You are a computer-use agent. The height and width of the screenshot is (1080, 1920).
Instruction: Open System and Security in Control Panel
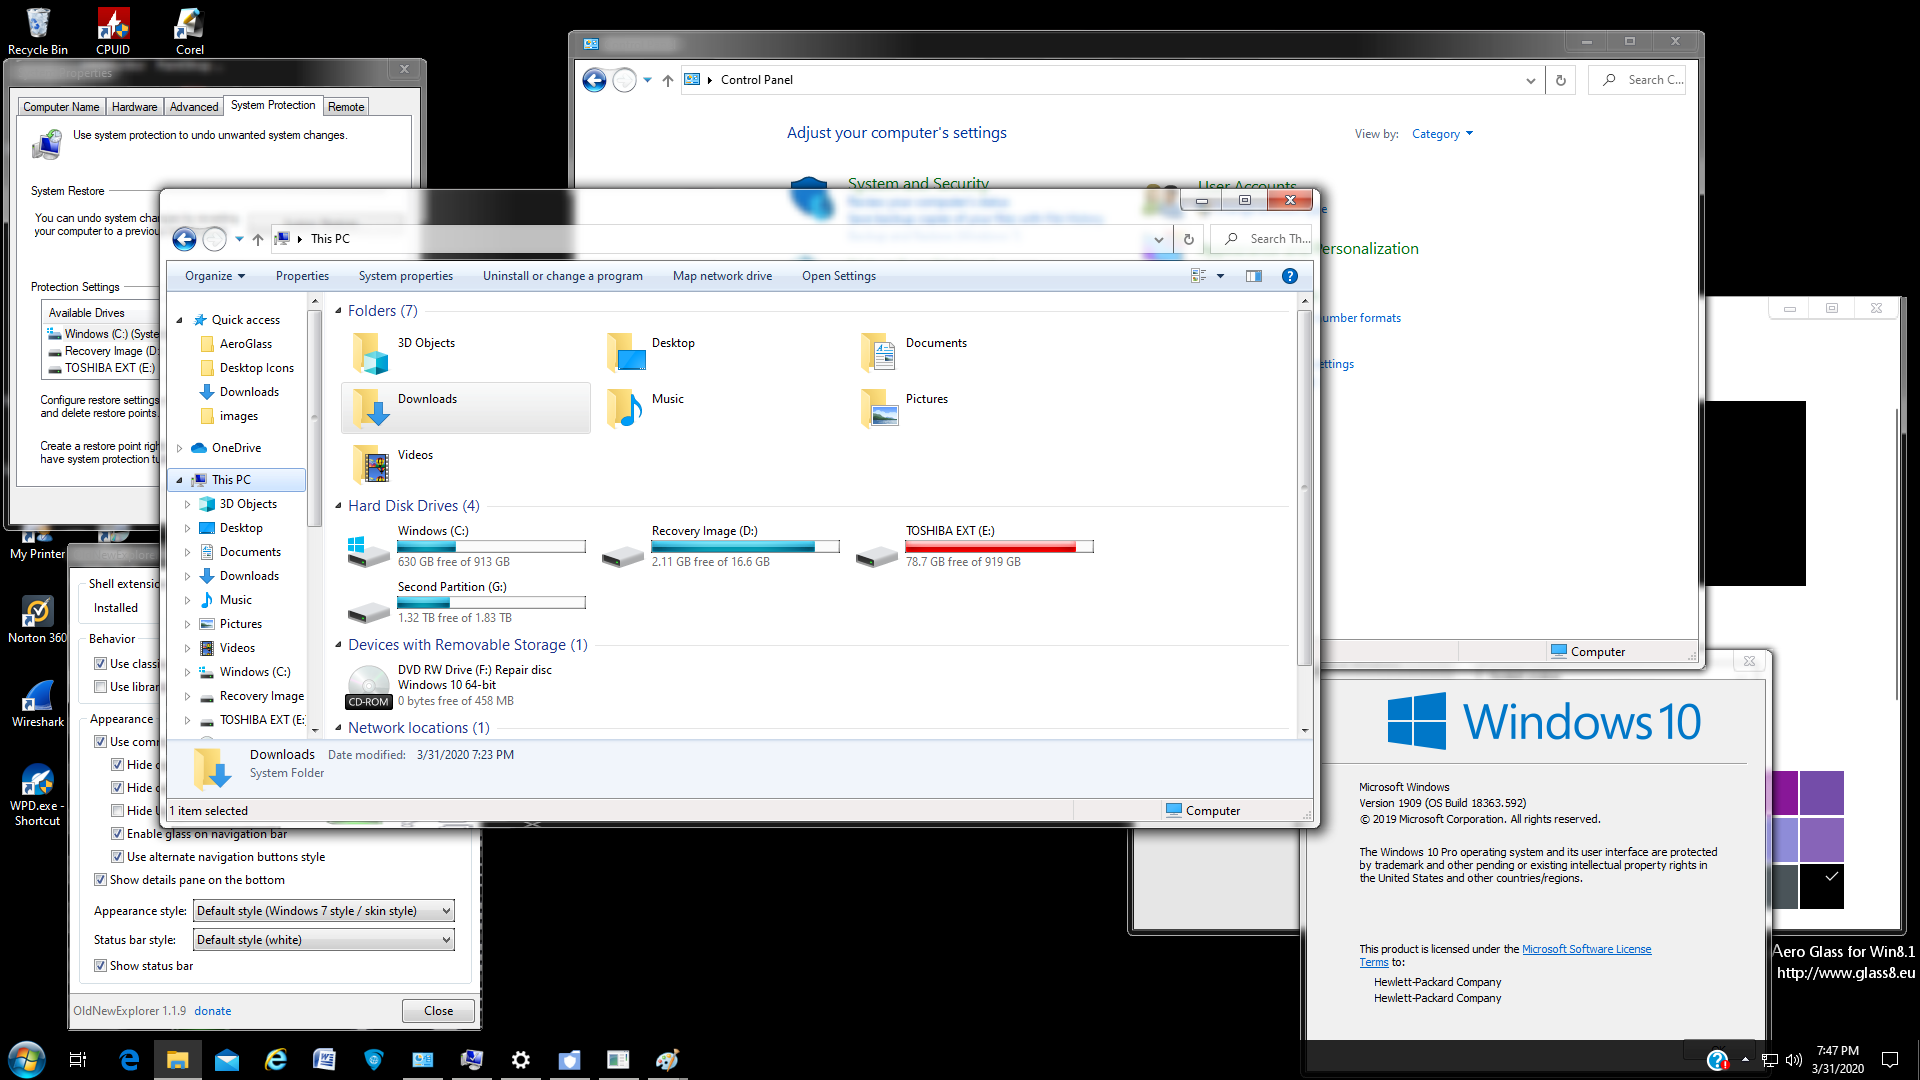coord(918,183)
